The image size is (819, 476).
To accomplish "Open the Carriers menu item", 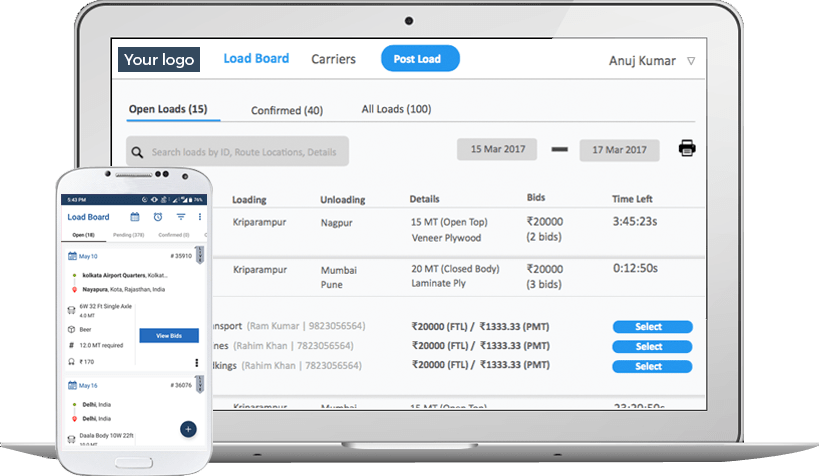I will click(x=333, y=59).
